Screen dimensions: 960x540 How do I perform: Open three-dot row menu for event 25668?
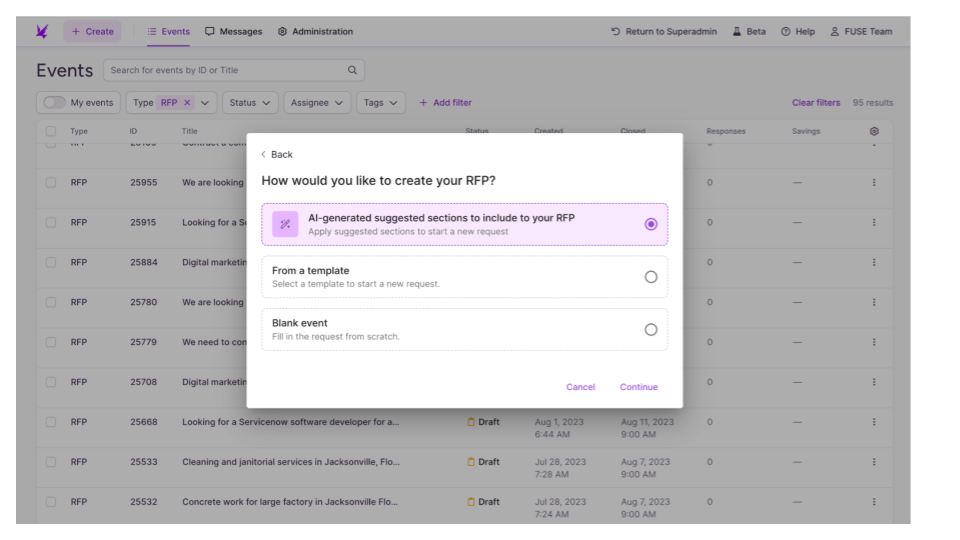point(876,422)
